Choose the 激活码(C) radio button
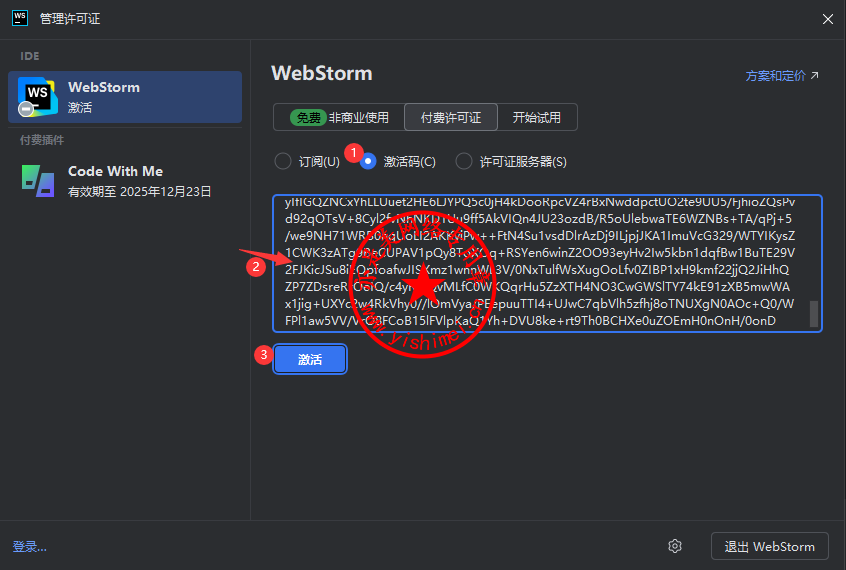 pyautogui.click(x=368, y=161)
